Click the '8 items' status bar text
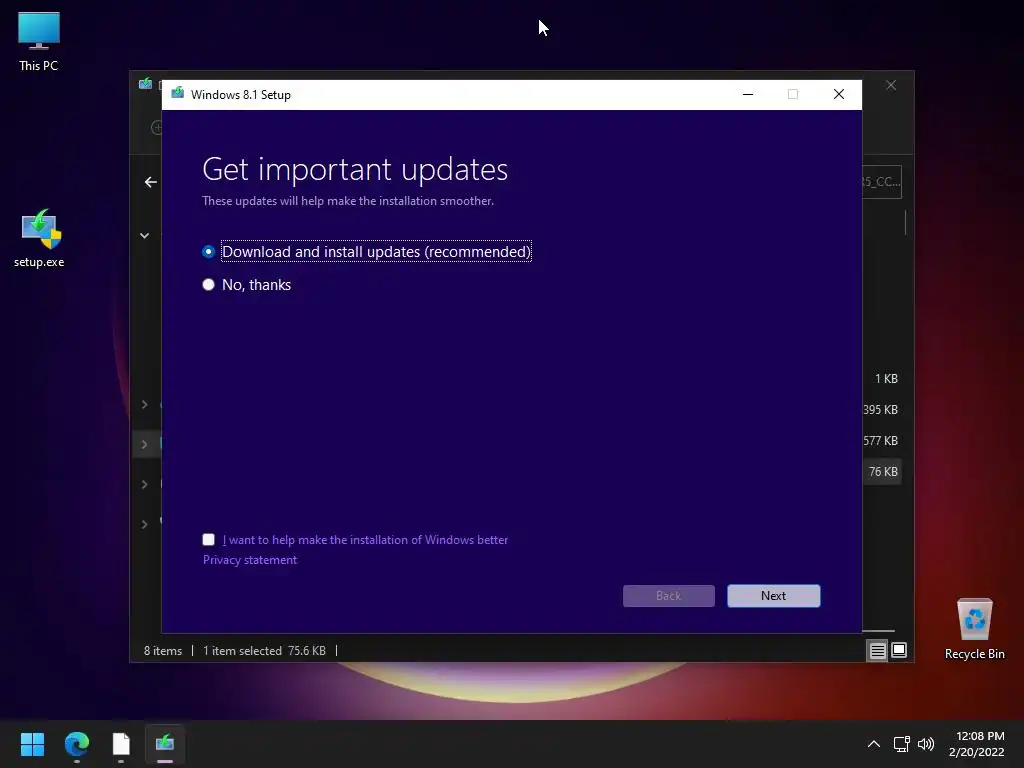The height and width of the screenshot is (768, 1024). pyautogui.click(x=163, y=650)
